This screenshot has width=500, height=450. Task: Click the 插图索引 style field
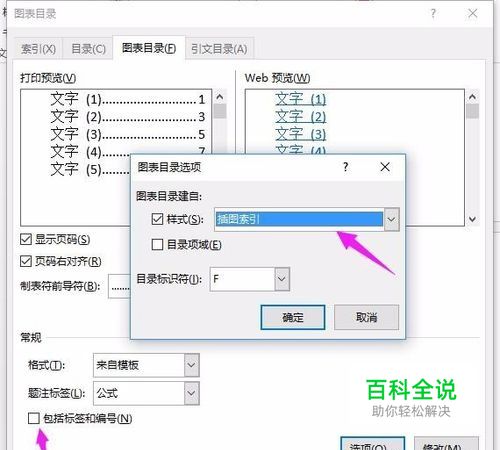(x=299, y=219)
